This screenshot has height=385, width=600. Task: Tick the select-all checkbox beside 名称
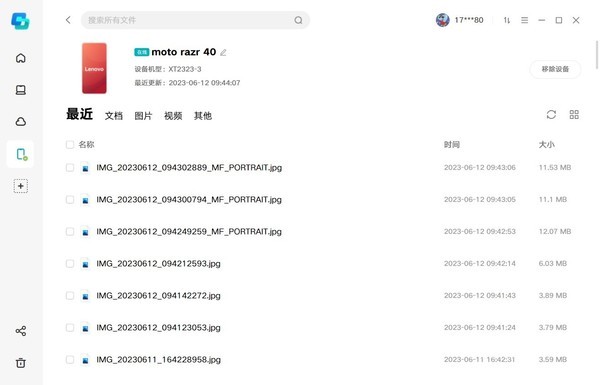(x=70, y=145)
